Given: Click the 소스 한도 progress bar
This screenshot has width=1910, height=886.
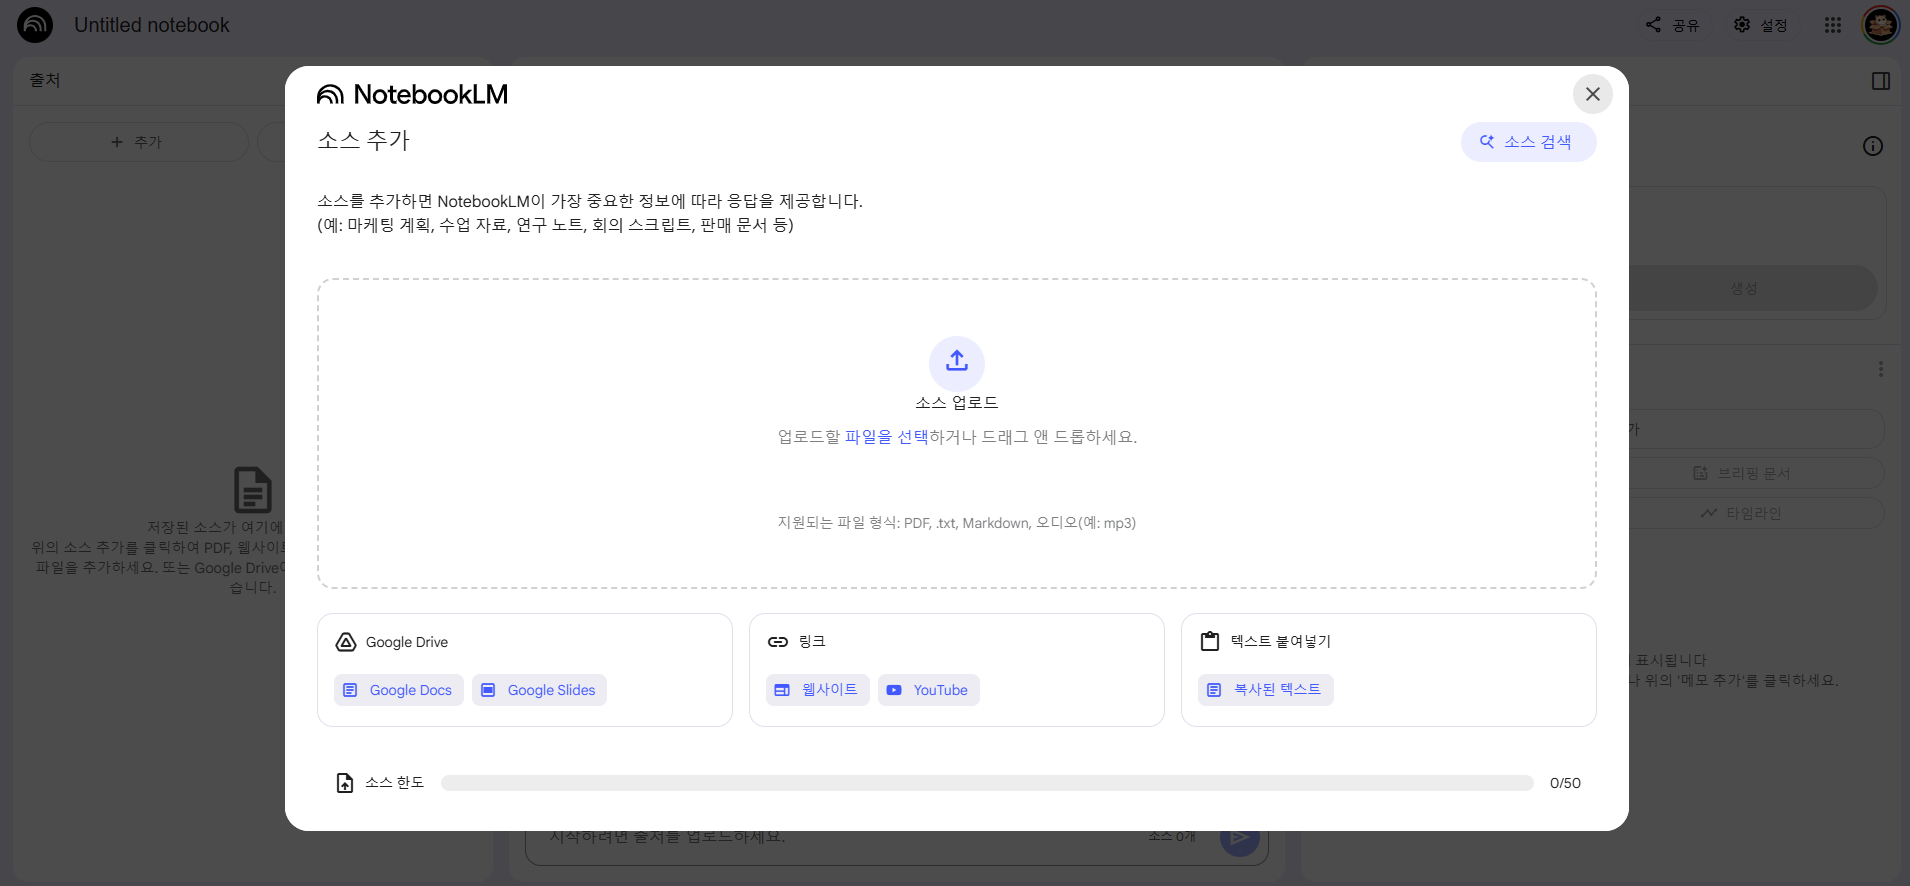Looking at the screenshot, I should [x=987, y=783].
